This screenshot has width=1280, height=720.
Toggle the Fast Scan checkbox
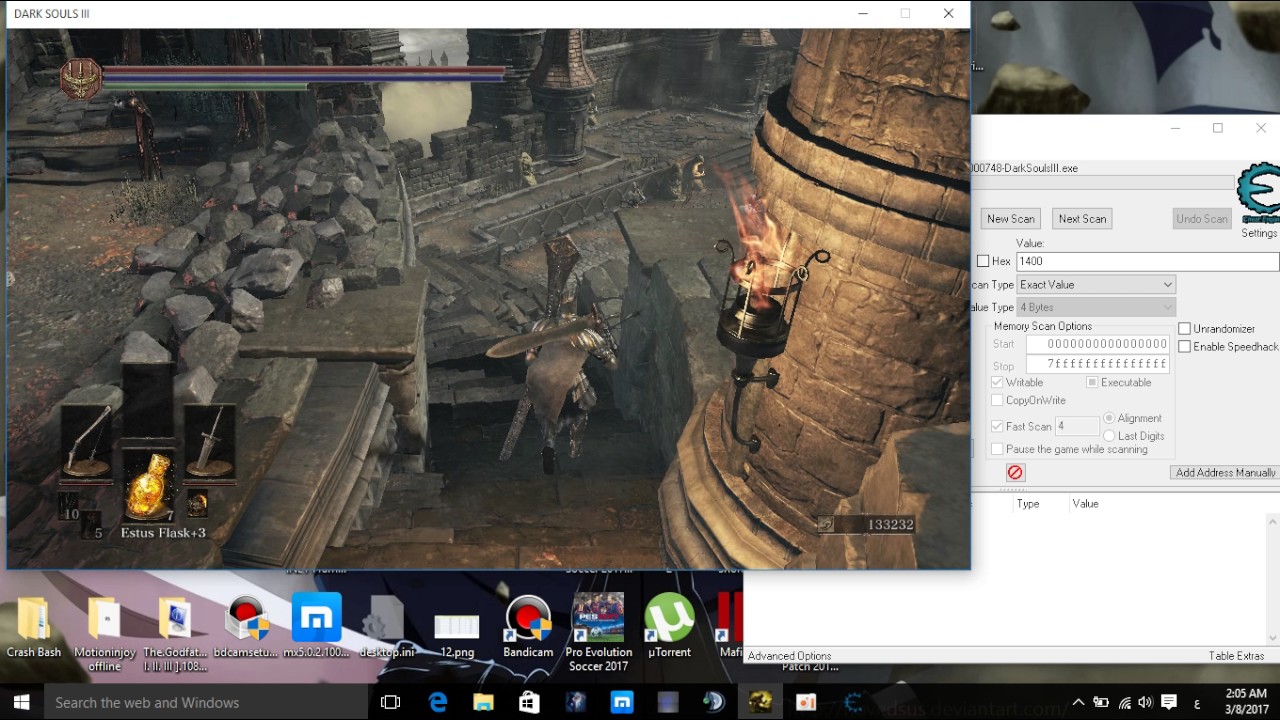click(x=997, y=426)
